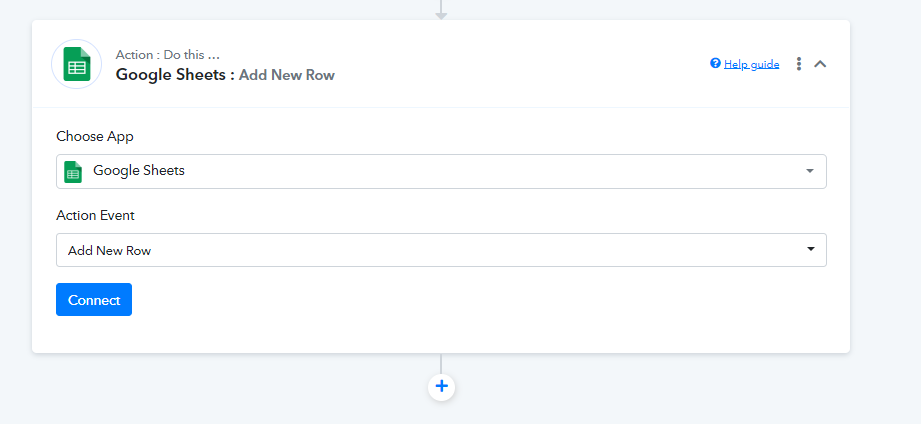This screenshot has width=921, height=424.
Task: Click the Choose App dropdown arrow
Action: tap(809, 171)
